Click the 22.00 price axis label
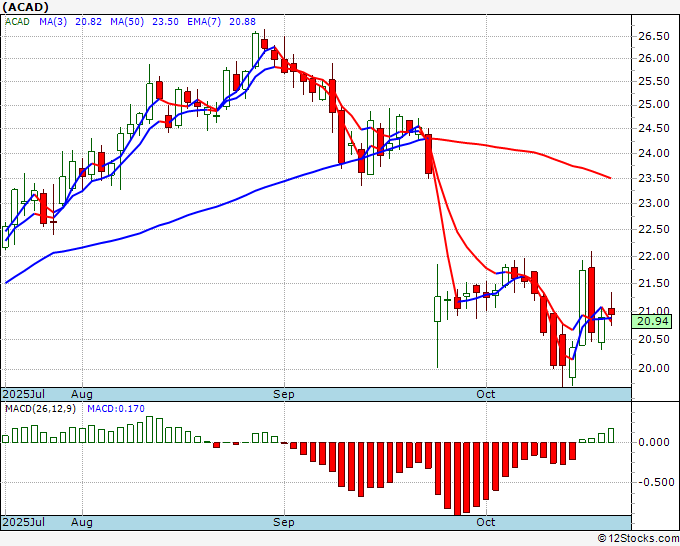 pos(654,256)
